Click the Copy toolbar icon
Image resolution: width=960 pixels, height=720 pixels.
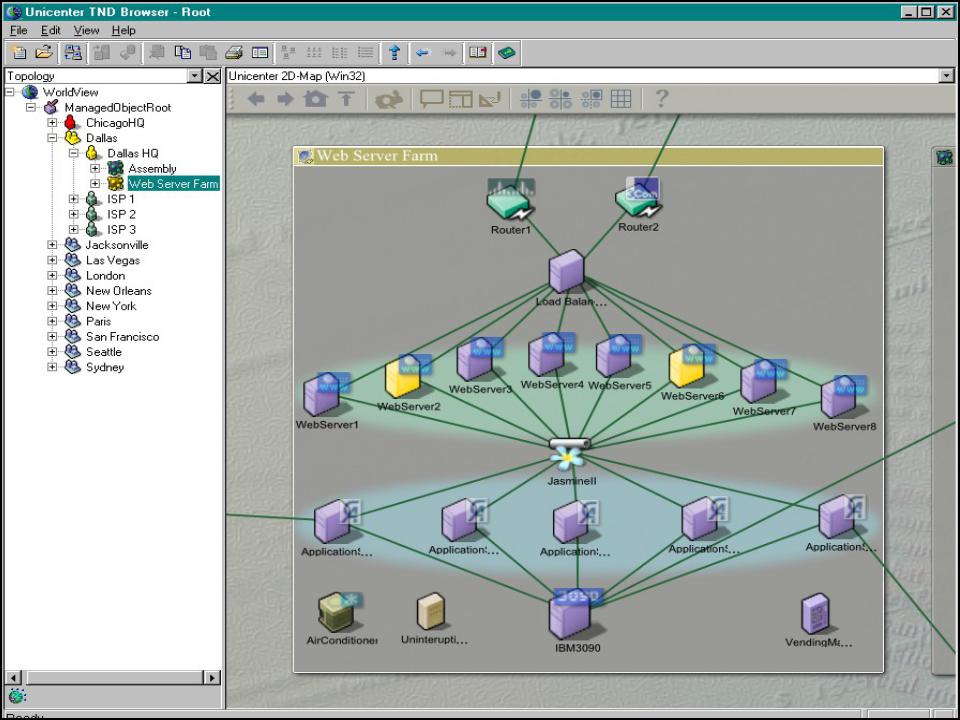182,53
